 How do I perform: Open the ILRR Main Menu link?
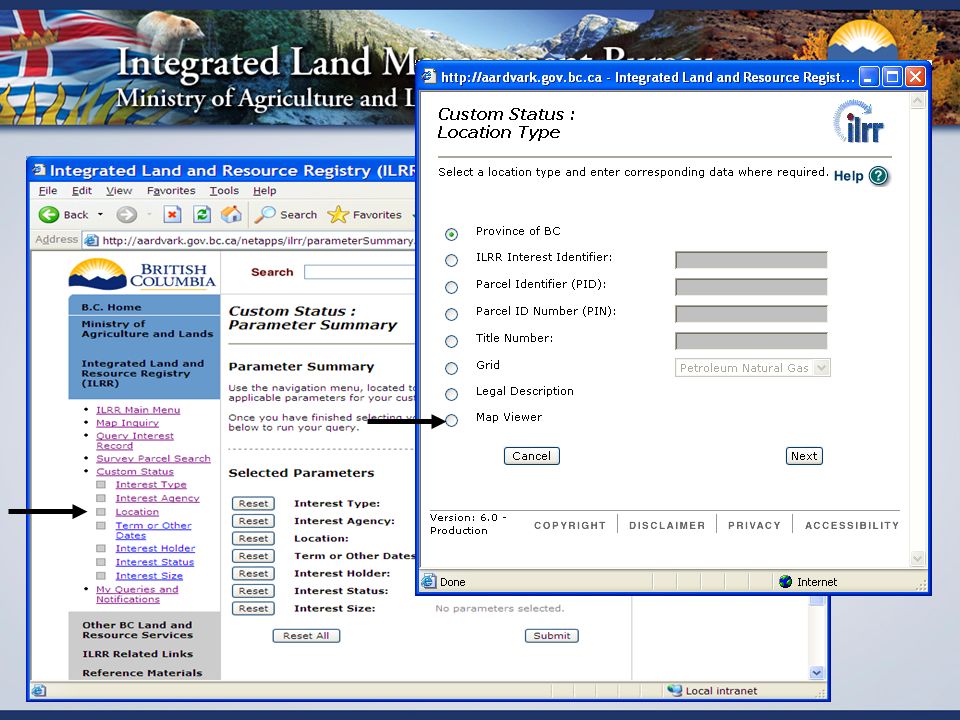pos(138,410)
